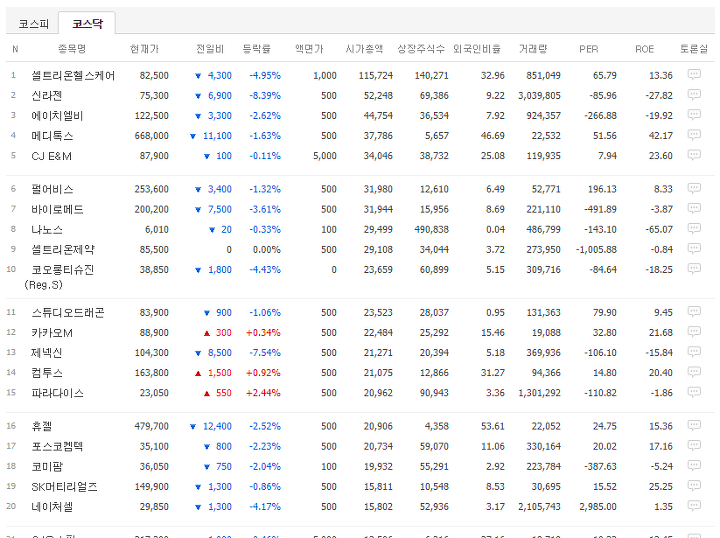Open discussion board icon for 바이로메드
Image resolution: width=720 pixels, height=538 pixels.
(x=694, y=208)
